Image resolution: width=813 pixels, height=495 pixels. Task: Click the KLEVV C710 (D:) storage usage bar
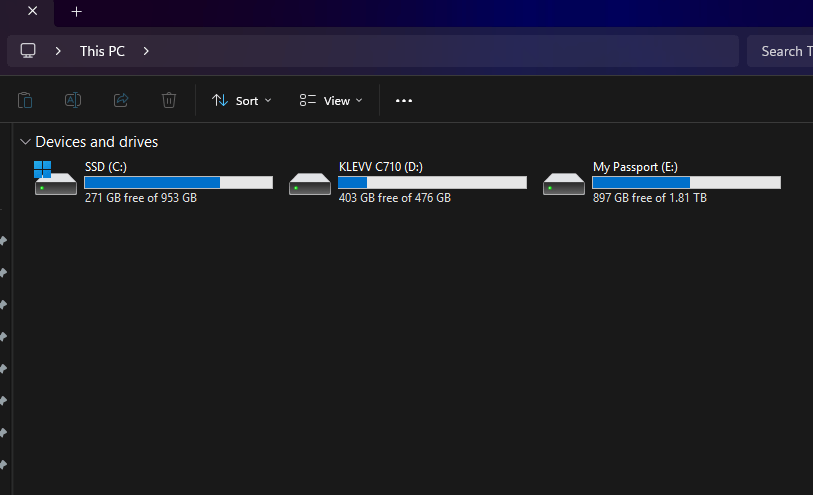tap(432, 182)
